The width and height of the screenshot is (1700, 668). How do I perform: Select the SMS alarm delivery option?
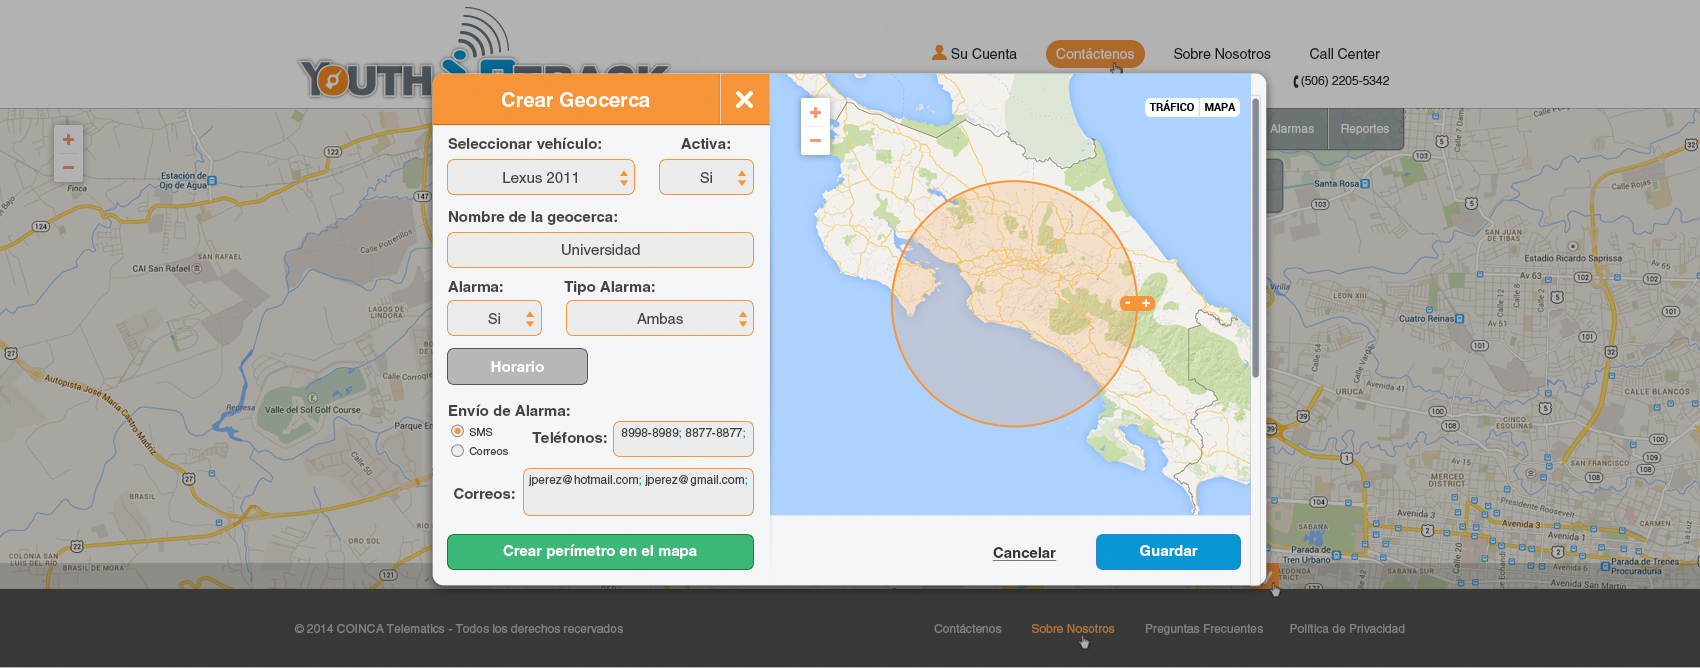(458, 431)
